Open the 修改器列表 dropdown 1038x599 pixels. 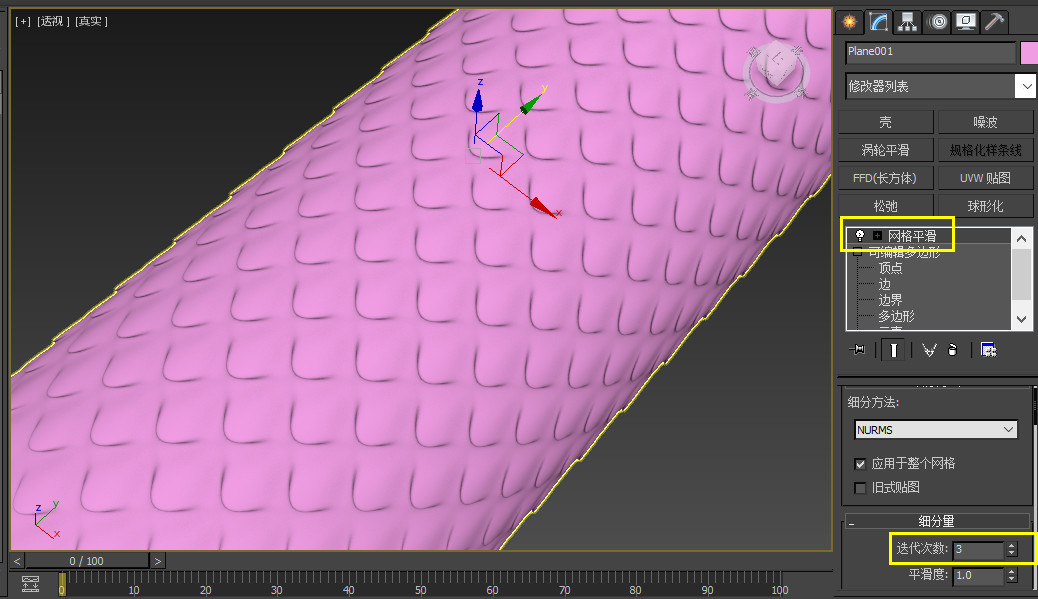point(940,86)
